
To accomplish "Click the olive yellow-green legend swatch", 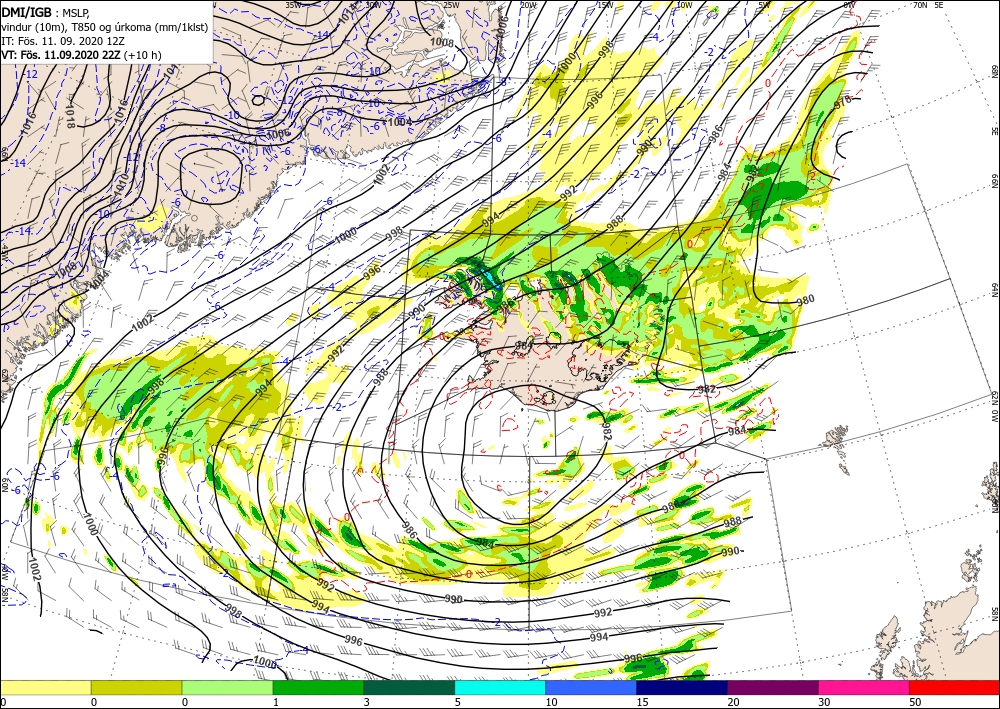I will coord(136,687).
